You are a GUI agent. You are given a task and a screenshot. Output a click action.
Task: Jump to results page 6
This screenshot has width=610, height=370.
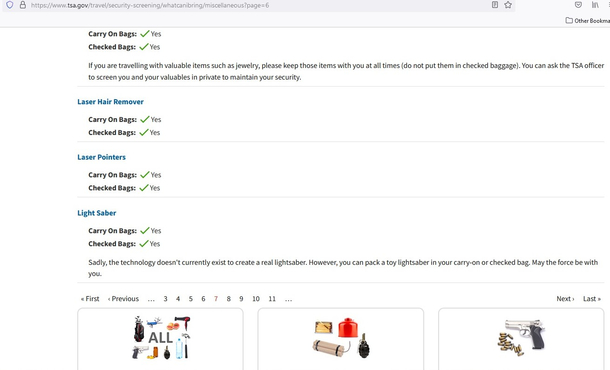click(x=203, y=299)
